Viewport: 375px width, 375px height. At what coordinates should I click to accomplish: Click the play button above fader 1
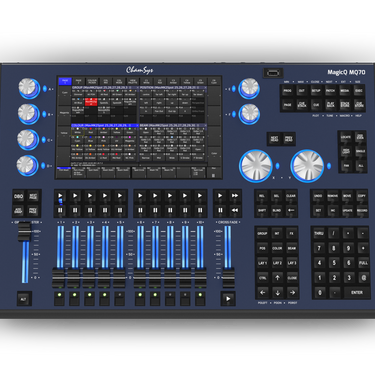60,196
